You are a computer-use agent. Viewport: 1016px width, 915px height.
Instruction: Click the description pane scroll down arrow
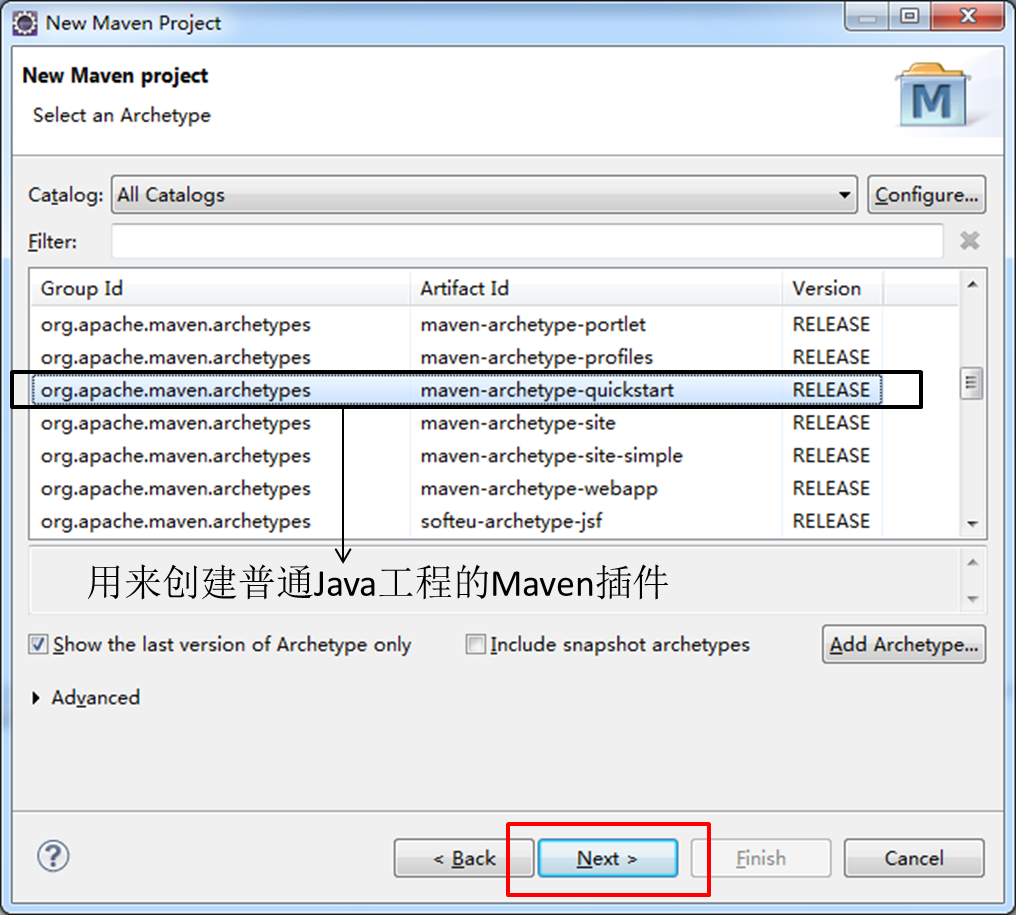pos(973,599)
